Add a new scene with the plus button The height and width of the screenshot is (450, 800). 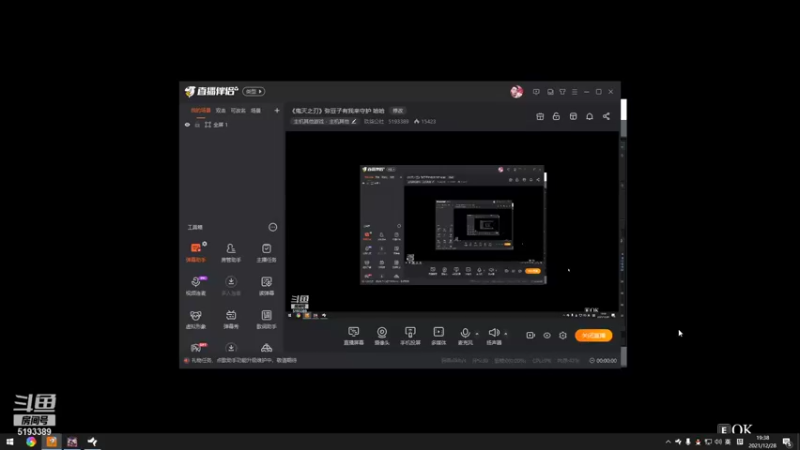(x=277, y=110)
